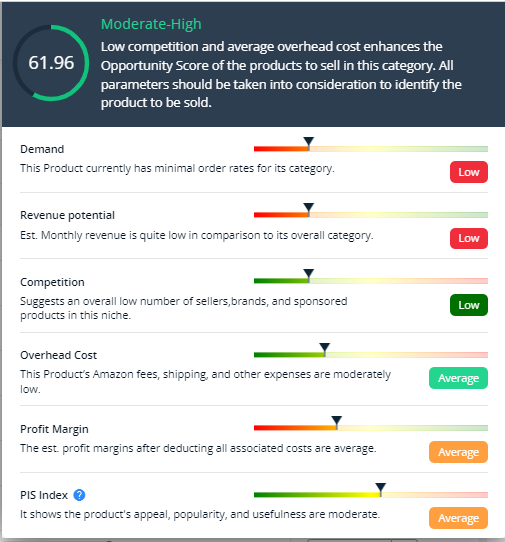
Task: Click the Moderate-High heading
Action: point(151,24)
